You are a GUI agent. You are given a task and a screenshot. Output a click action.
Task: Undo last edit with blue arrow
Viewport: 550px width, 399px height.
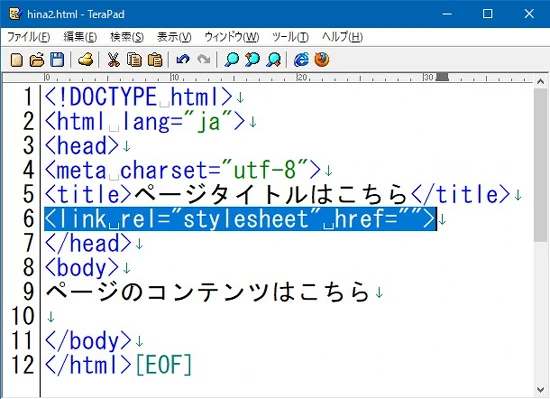click(x=183, y=60)
